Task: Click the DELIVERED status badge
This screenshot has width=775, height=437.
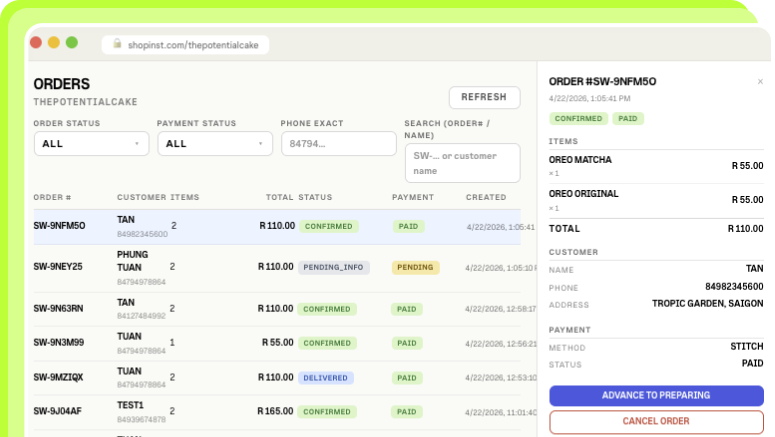Action: tap(325, 378)
